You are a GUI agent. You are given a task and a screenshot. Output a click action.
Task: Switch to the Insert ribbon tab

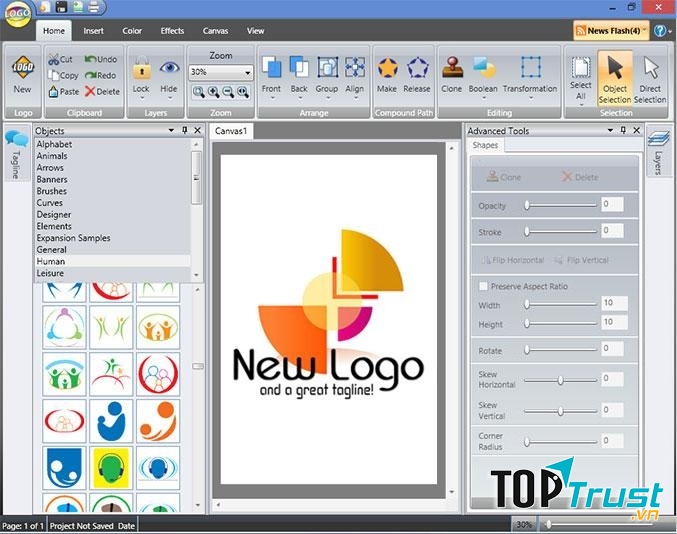tap(93, 31)
